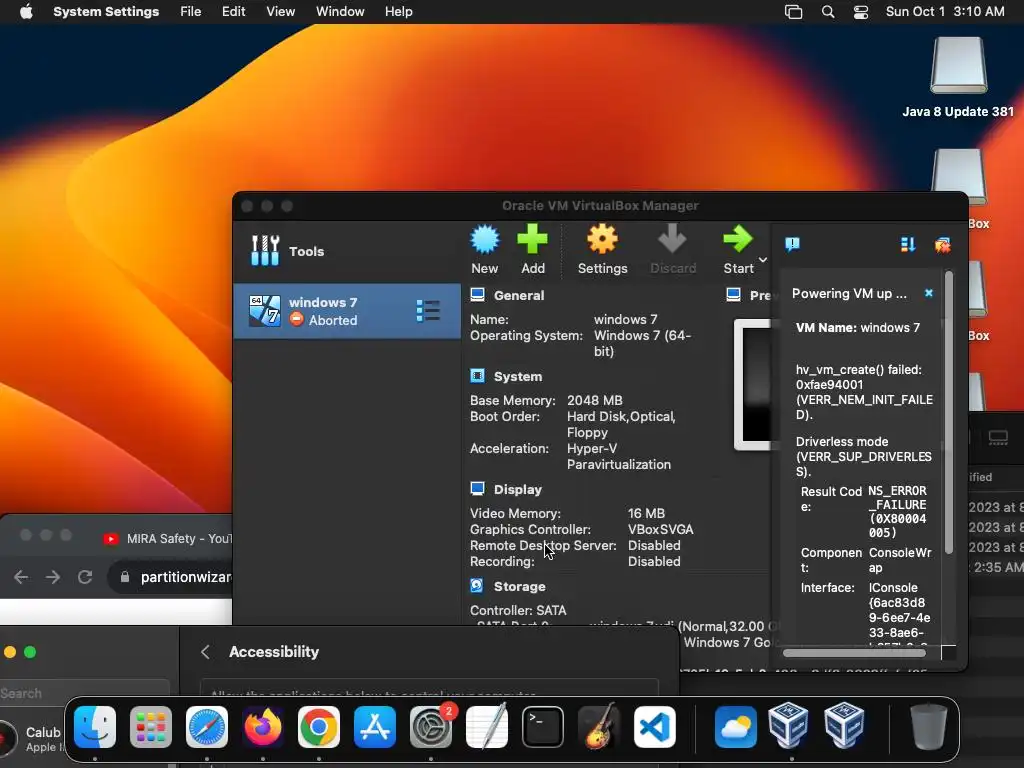
Task: Open the View menu
Action: click(280, 11)
